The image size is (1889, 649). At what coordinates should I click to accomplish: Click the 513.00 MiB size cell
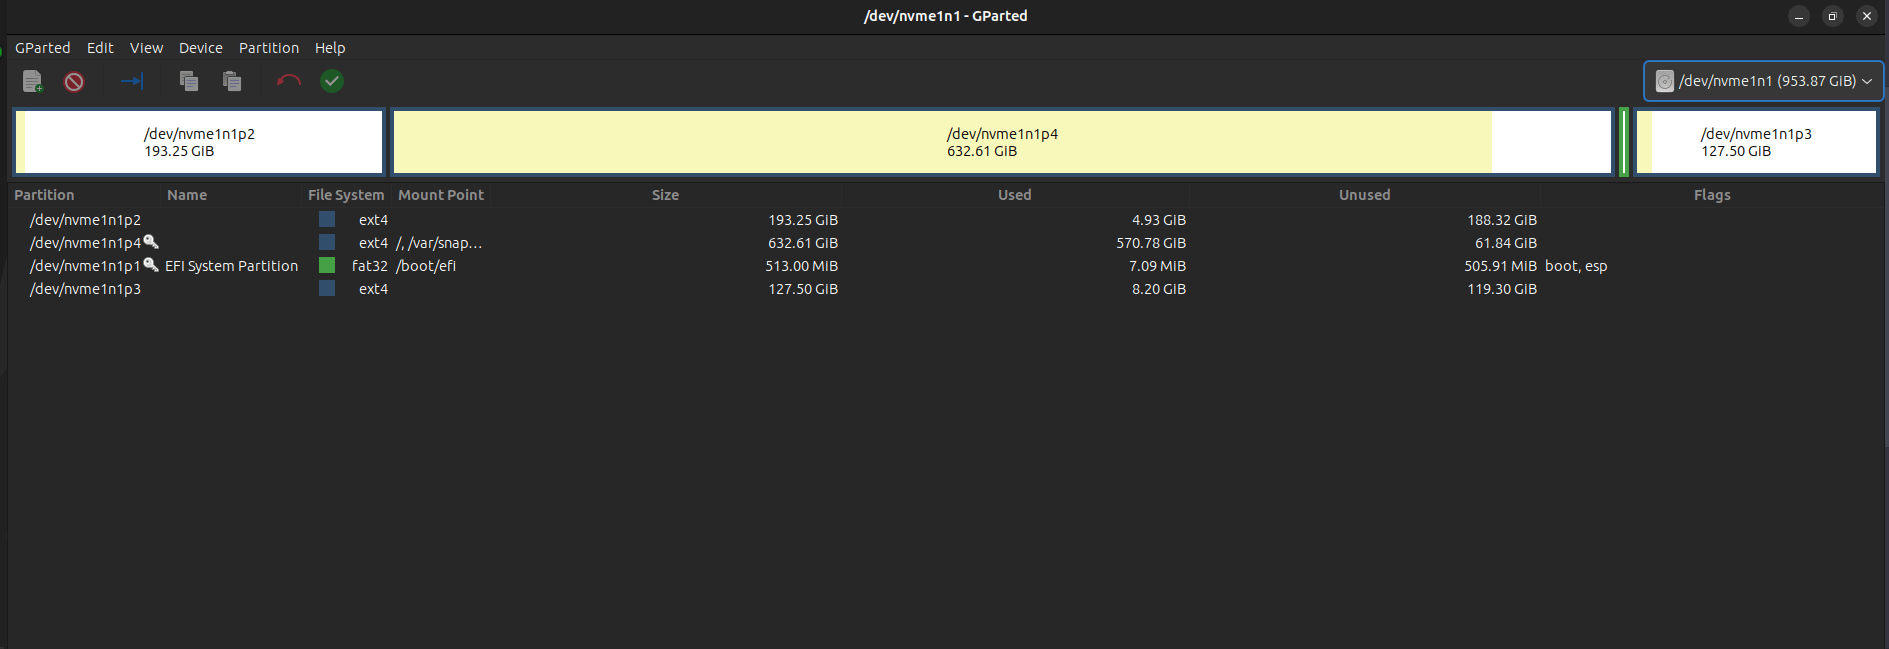801,266
